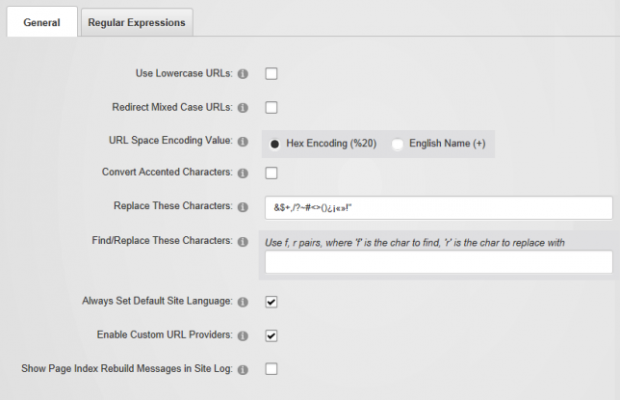This screenshot has width=620, height=400.
Task: Click info icon next to Replace These Characters
Action: click(243, 207)
